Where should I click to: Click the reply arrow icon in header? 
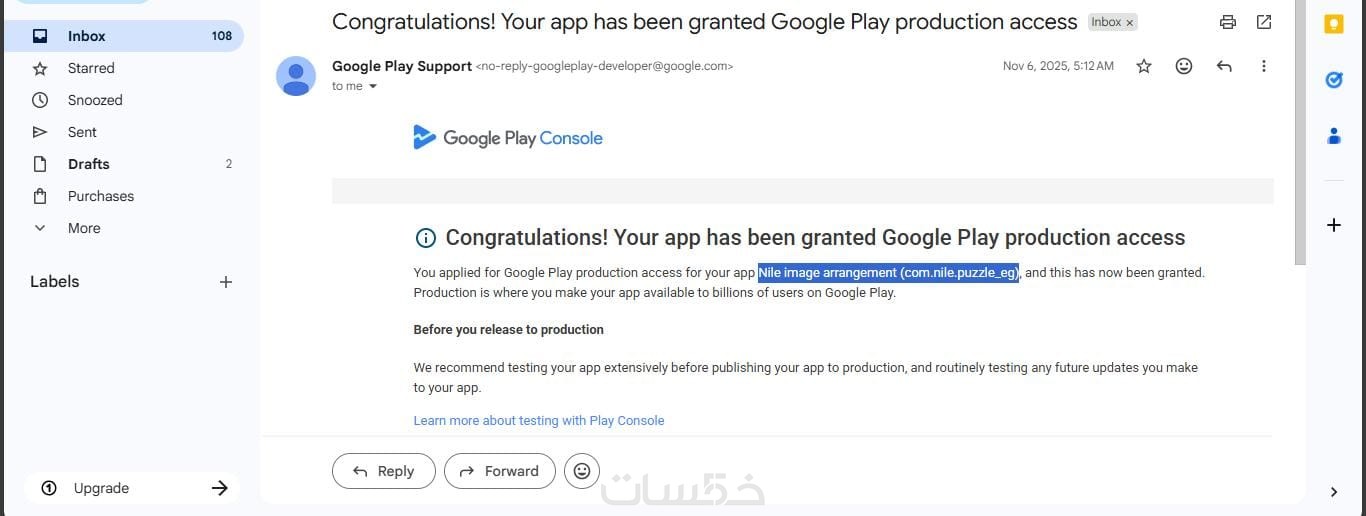click(x=1224, y=66)
